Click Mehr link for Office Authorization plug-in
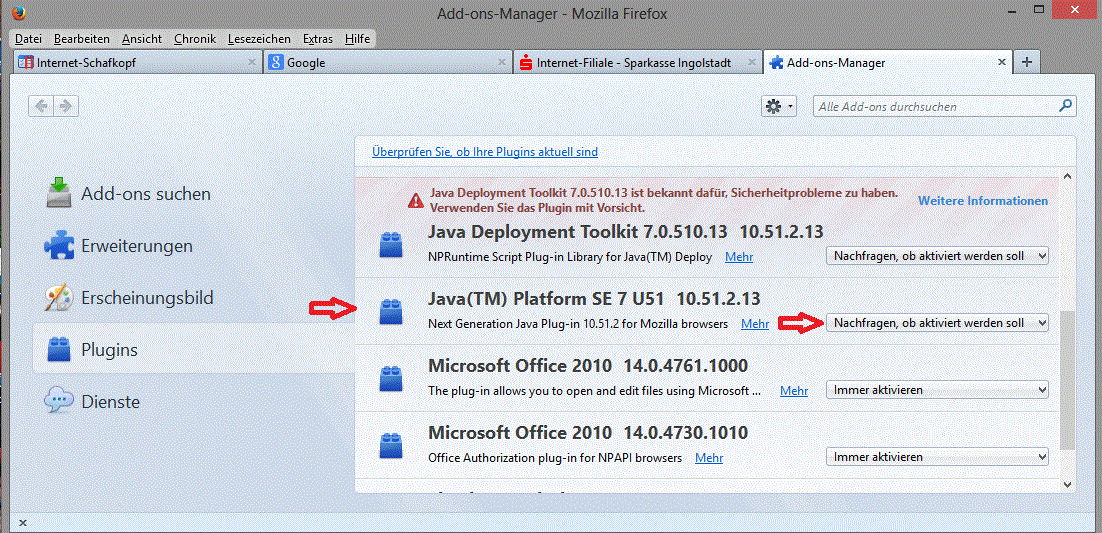This screenshot has height=533, width=1102. (709, 458)
